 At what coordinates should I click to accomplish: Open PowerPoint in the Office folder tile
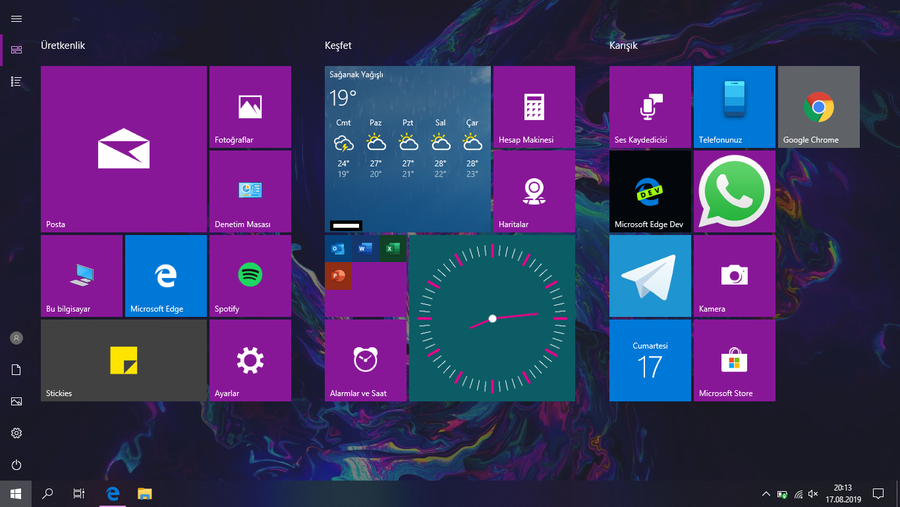[x=338, y=276]
